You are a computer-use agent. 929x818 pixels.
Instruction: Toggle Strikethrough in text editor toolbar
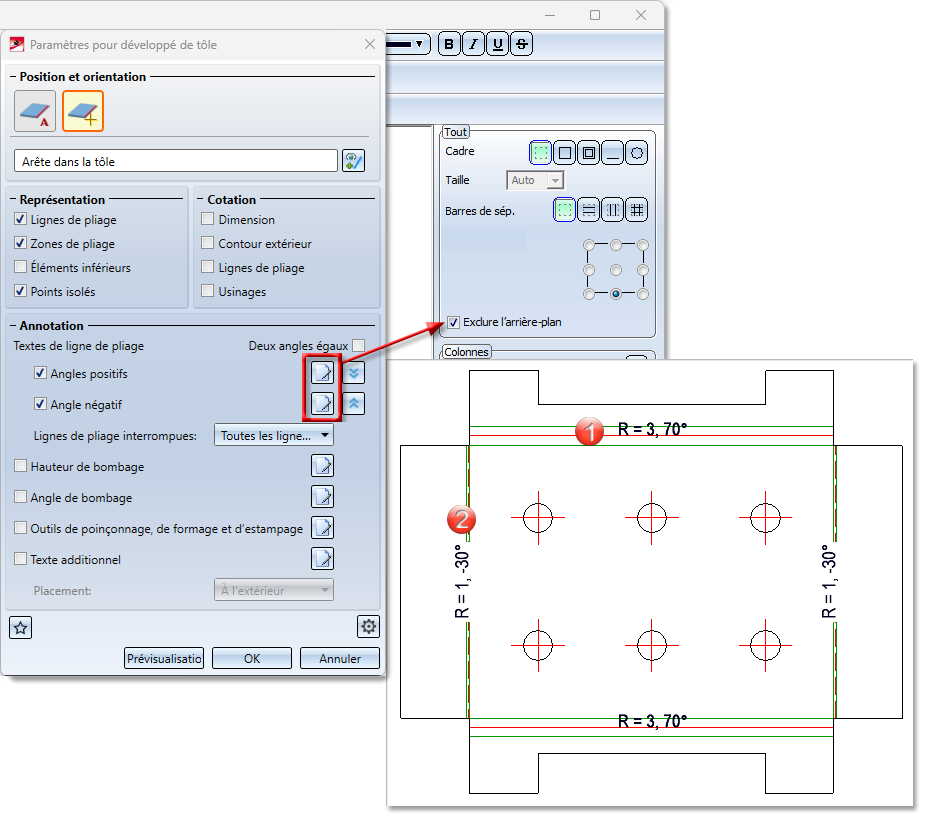pos(521,44)
